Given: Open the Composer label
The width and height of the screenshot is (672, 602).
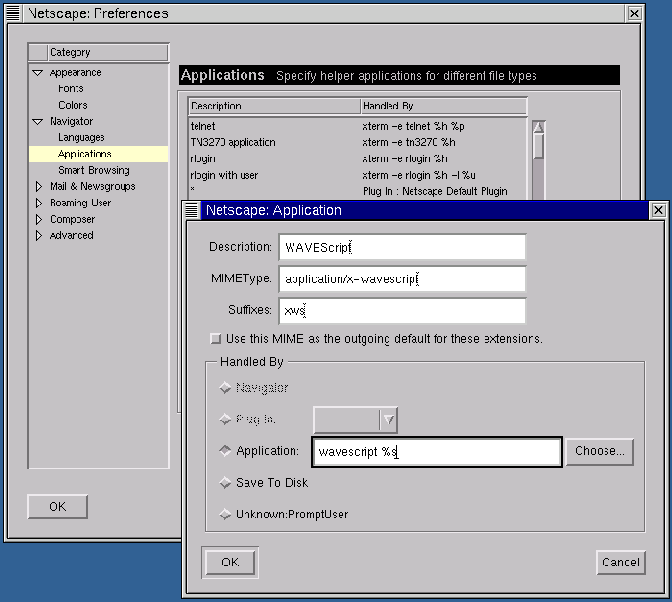Looking at the screenshot, I should click(72, 219).
